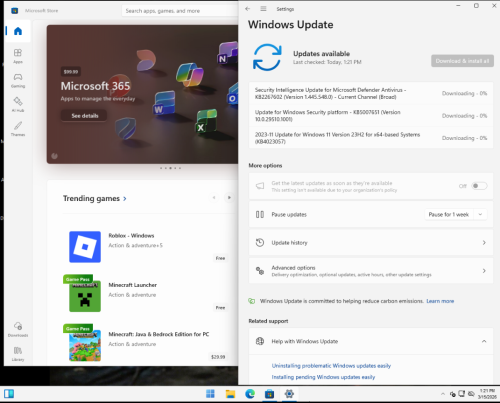500x403 pixels.
Task: Open Settings navigation hamburger menu
Action: pos(263,9)
